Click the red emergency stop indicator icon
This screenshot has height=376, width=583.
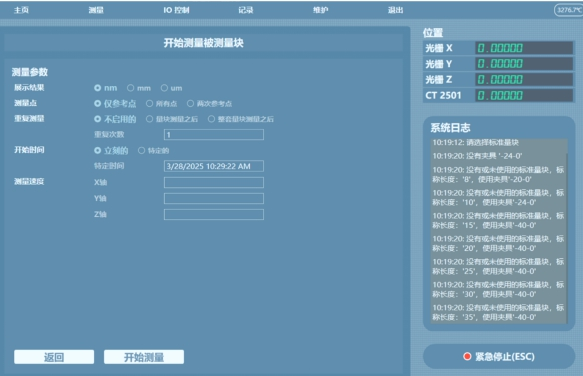(467, 356)
